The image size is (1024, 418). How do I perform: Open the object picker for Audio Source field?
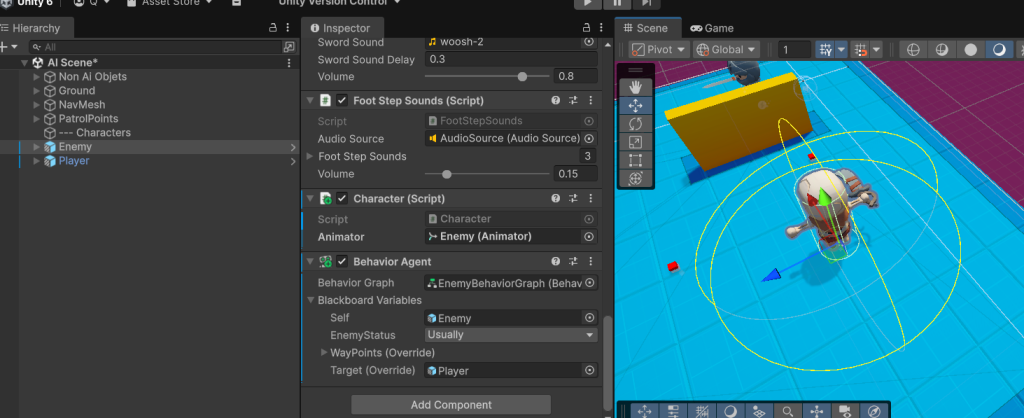(589, 138)
